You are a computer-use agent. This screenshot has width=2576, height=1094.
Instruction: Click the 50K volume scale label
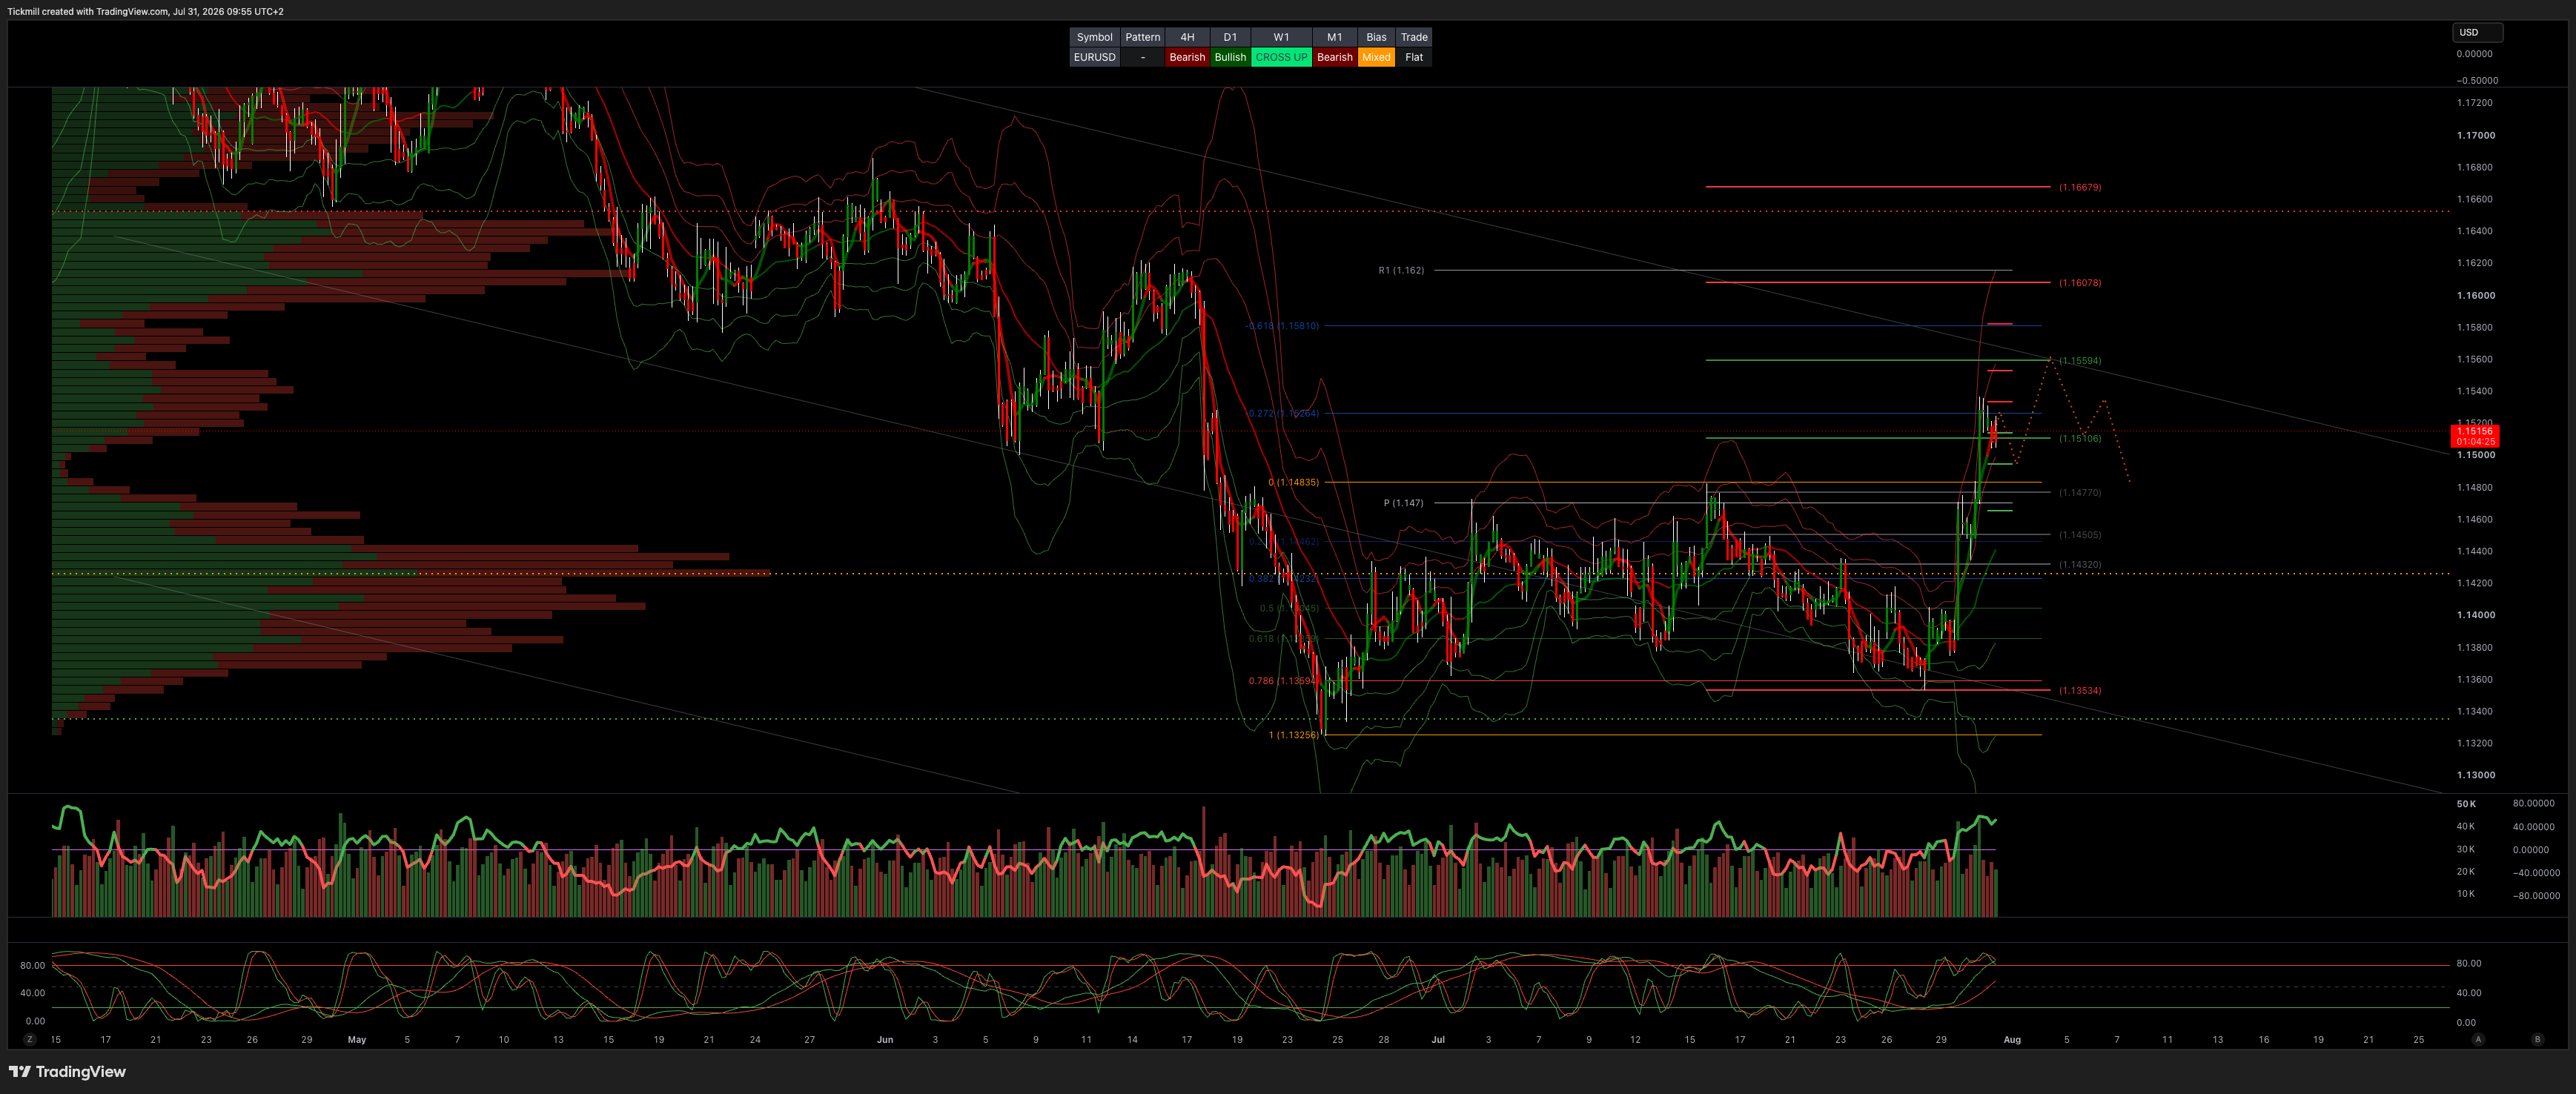[2466, 804]
